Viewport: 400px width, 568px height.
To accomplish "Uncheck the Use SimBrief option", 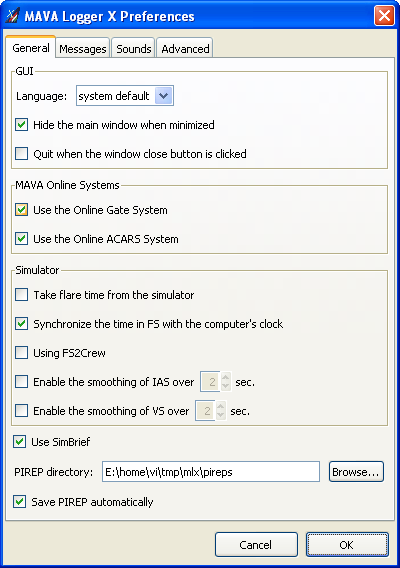I will (20, 442).
